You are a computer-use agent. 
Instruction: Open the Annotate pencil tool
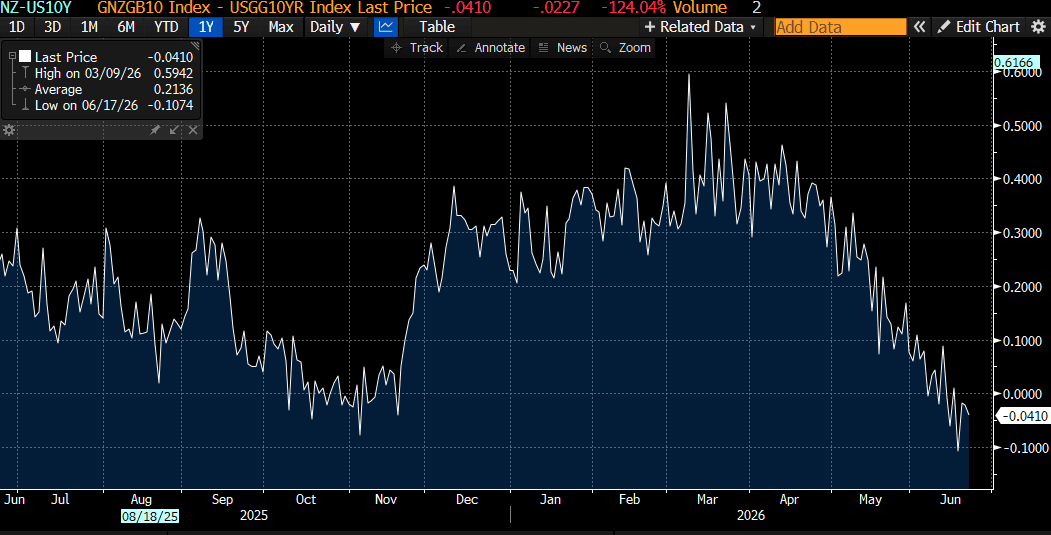point(491,48)
